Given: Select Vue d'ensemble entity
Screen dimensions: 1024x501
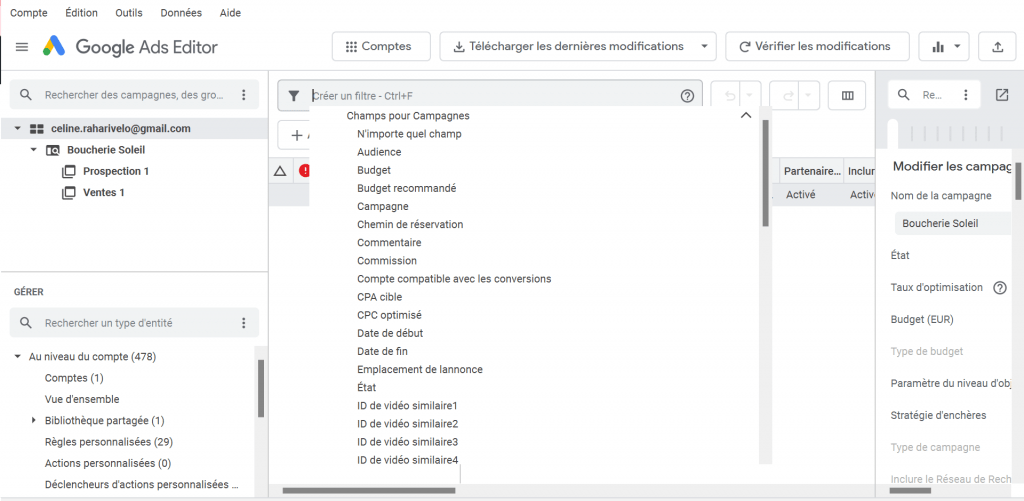Looking at the screenshot, I should pyautogui.click(x=82, y=399).
